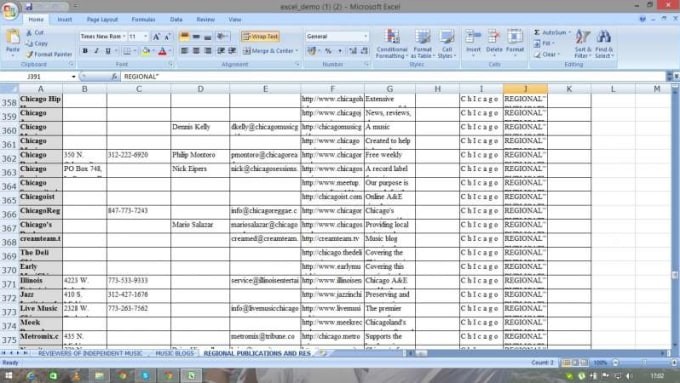Open the MUSIC BLOGS sheet tab
Screen dimensions: 680x383
(174, 354)
